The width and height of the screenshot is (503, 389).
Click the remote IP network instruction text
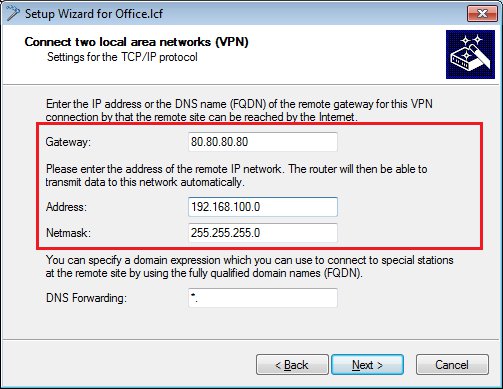pos(236,175)
